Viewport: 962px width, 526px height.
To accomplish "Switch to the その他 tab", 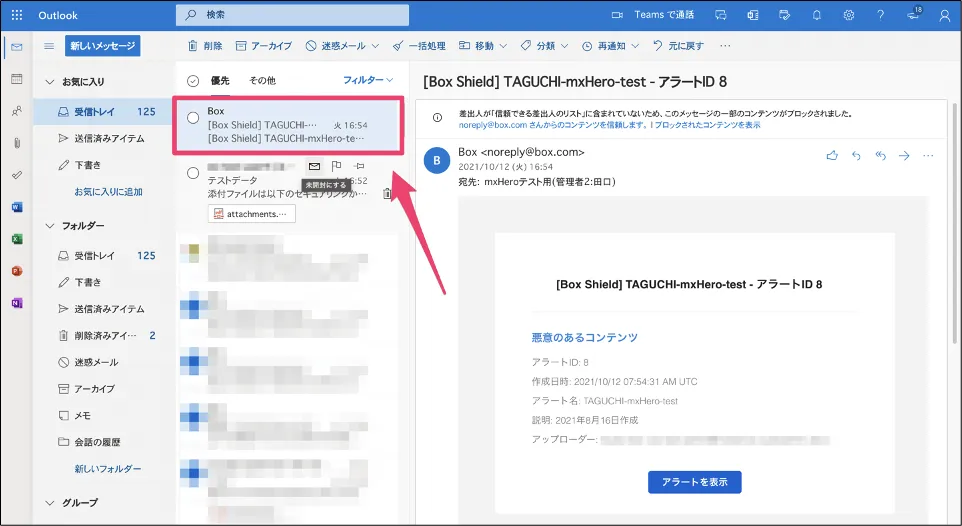I will point(262,80).
